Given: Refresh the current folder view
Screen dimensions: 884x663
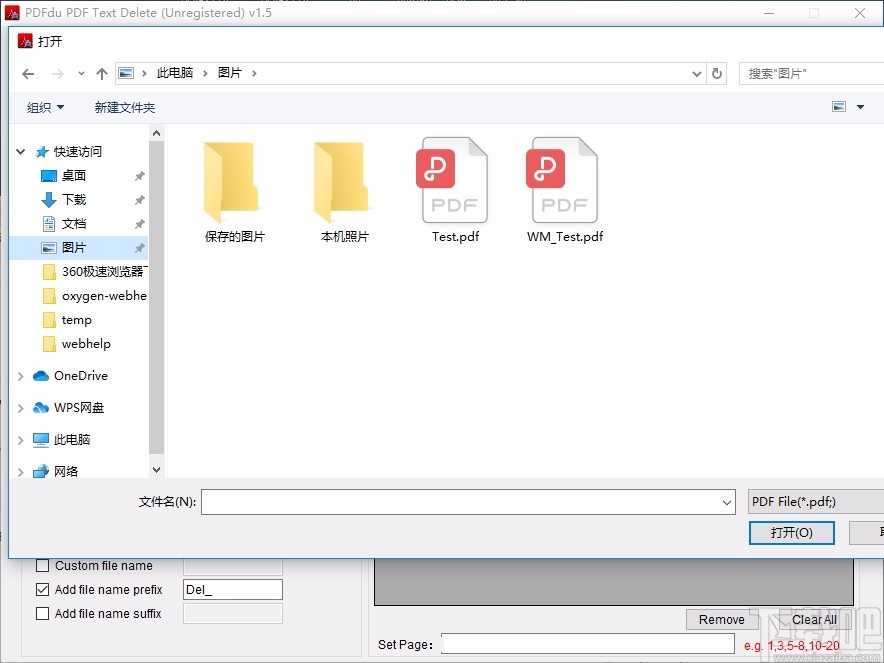Looking at the screenshot, I should [x=718, y=73].
